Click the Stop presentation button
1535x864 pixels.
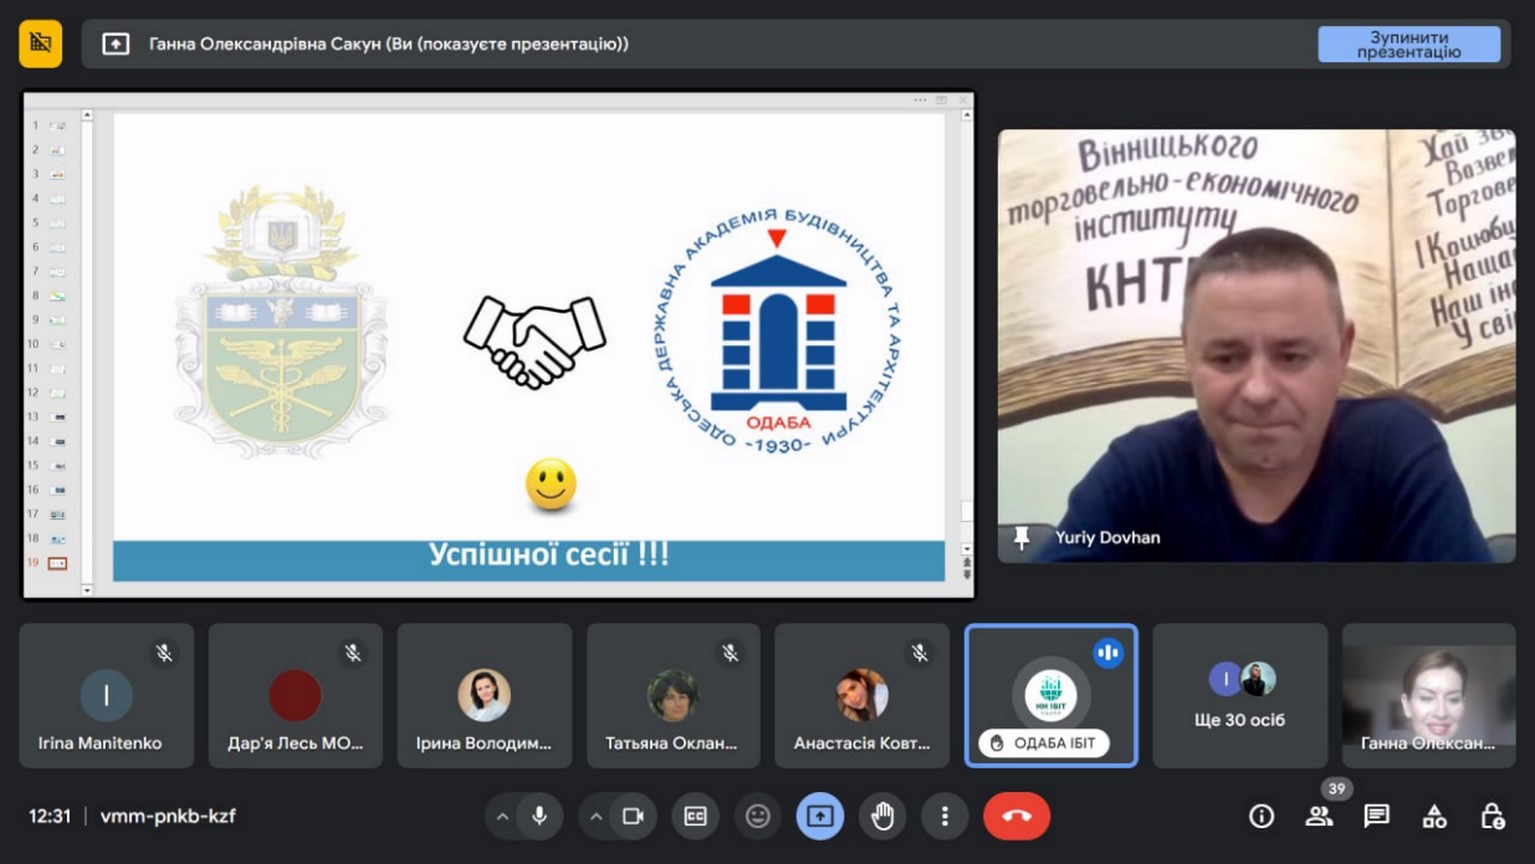[x=1408, y=44]
